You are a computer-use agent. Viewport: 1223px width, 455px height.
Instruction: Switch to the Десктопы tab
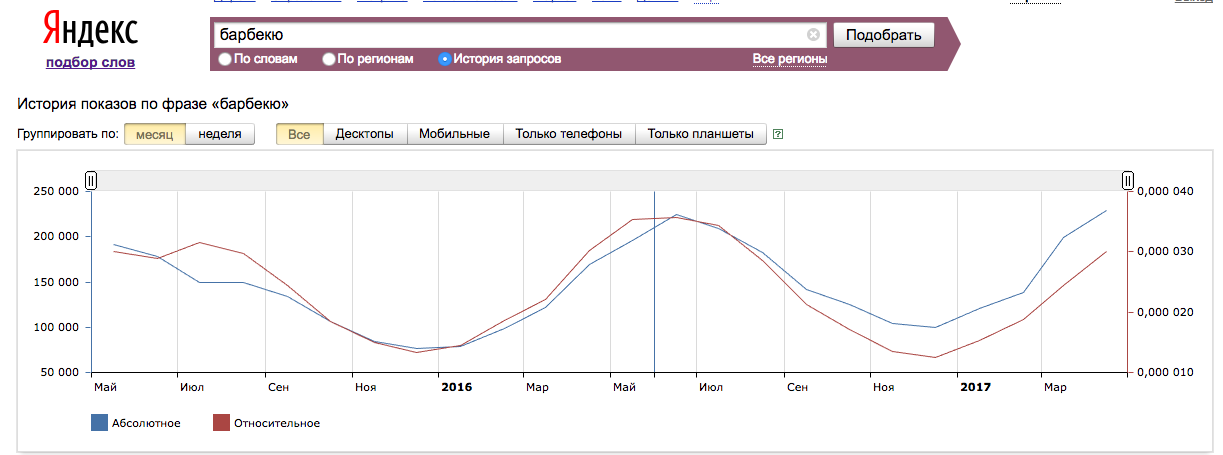coord(364,134)
